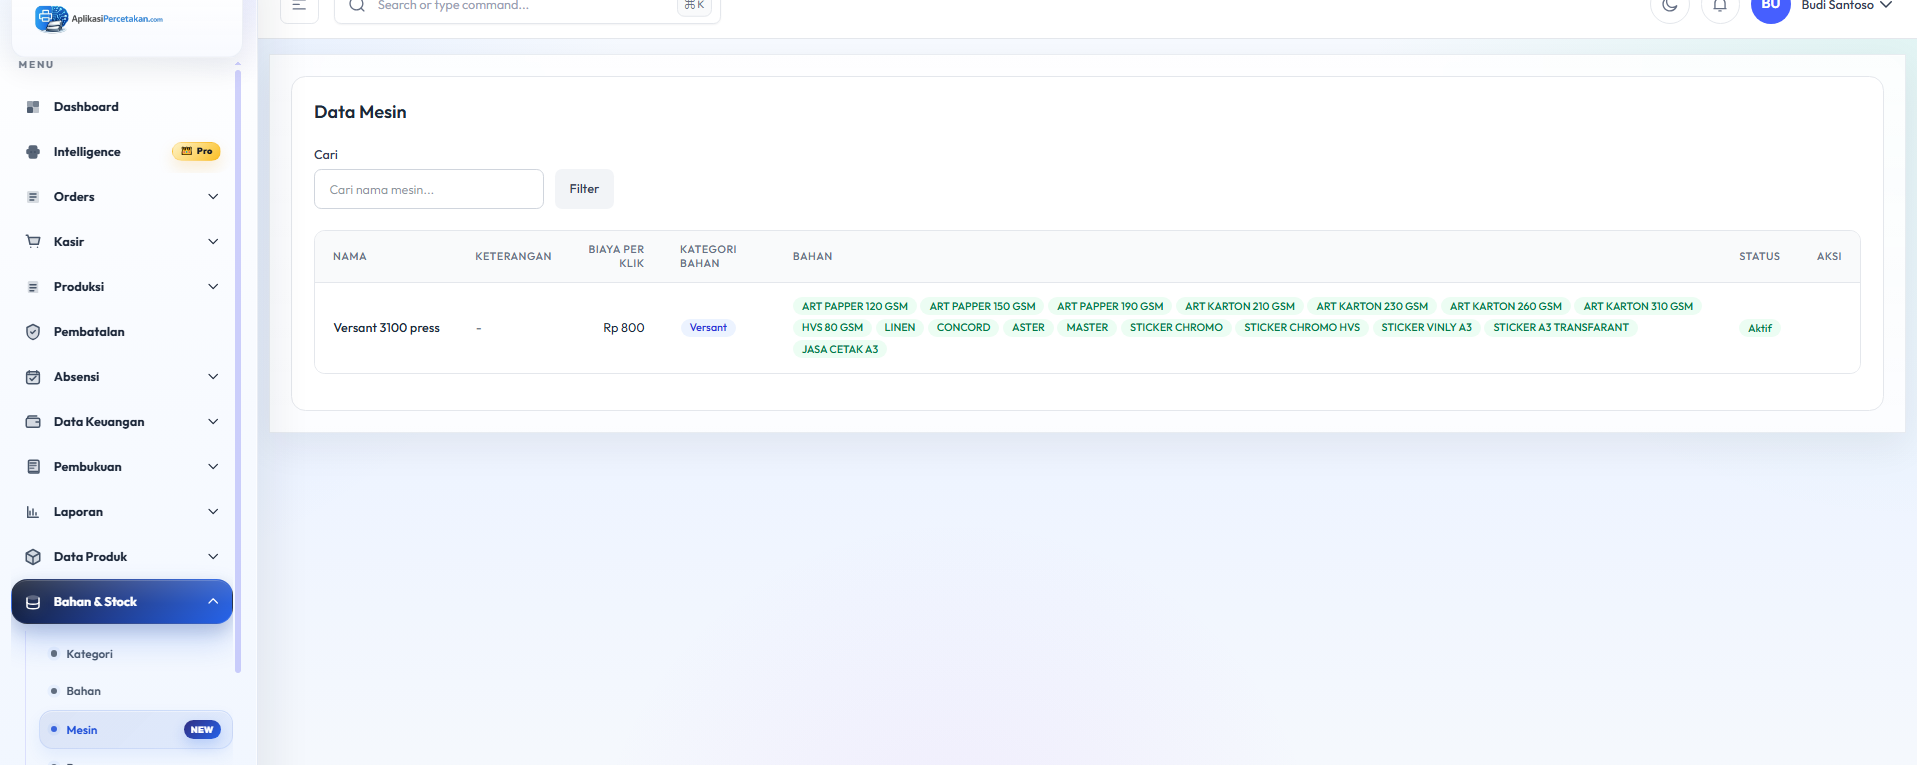Click the Intelligence sidebar icon

33,152
